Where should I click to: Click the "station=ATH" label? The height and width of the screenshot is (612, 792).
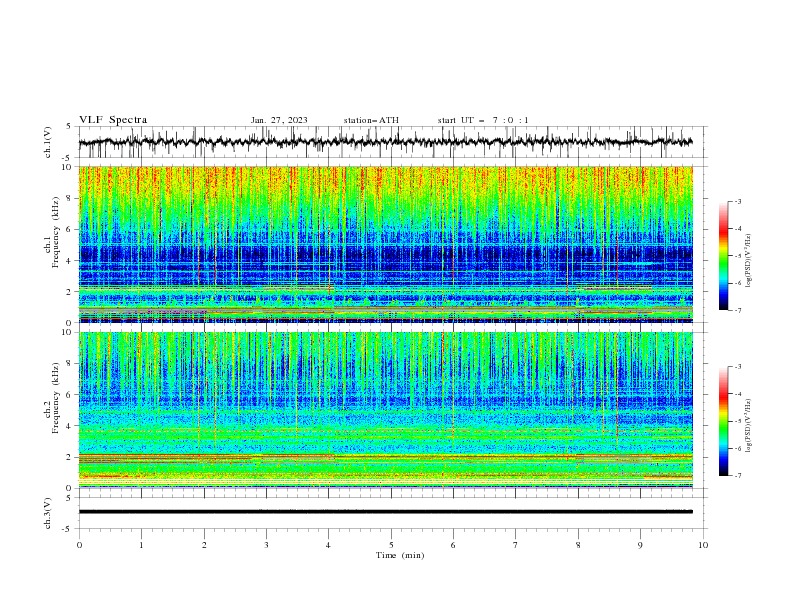(x=371, y=120)
